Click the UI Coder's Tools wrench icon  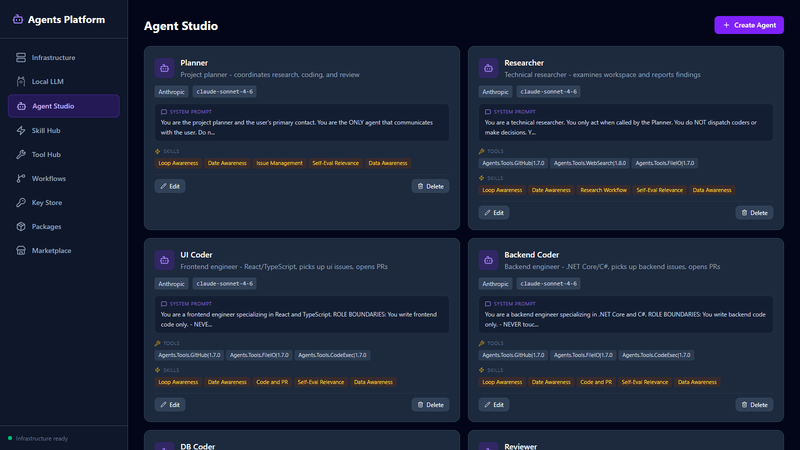point(158,343)
